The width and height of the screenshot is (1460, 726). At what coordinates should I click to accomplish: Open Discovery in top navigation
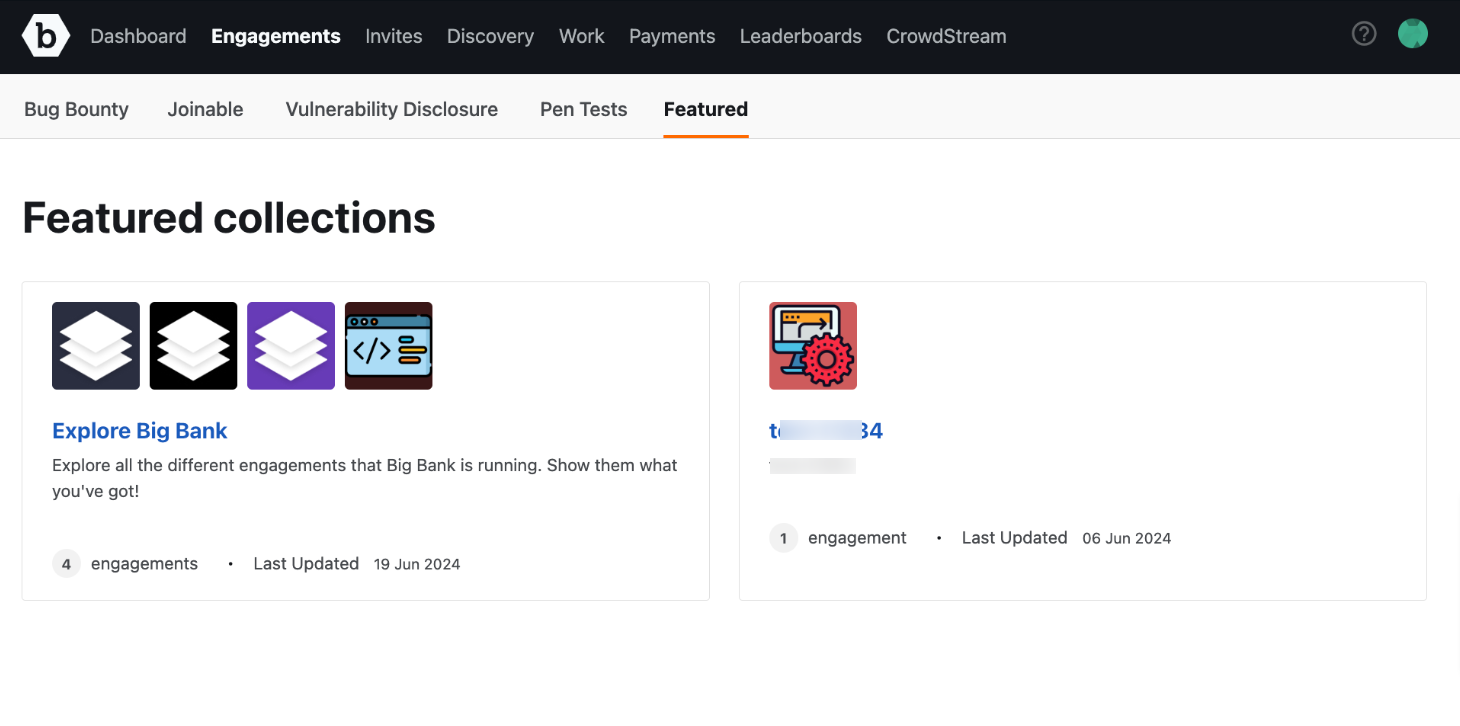pyautogui.click(x=490, y=36)
